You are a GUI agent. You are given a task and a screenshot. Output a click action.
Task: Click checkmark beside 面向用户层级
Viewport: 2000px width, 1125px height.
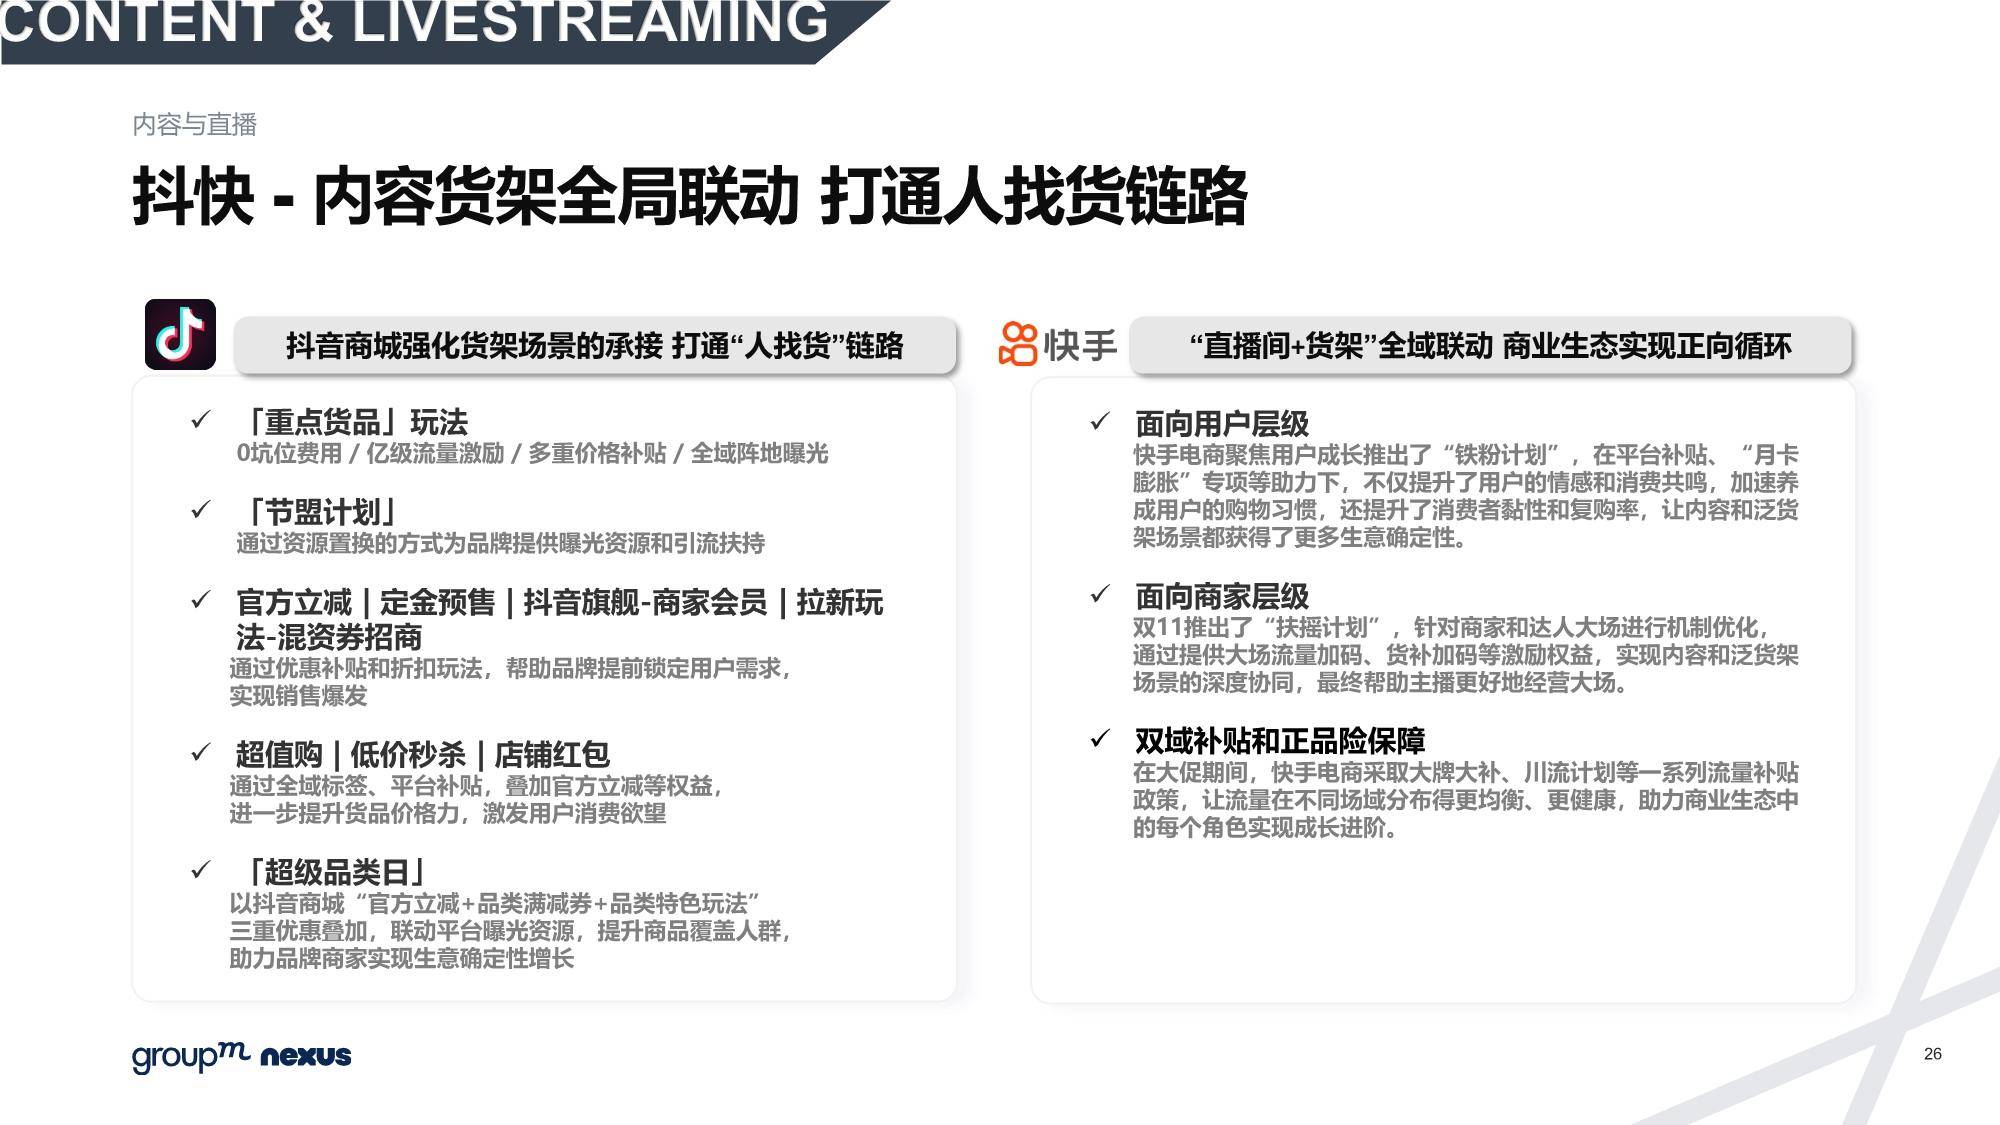coord(1100,422)
